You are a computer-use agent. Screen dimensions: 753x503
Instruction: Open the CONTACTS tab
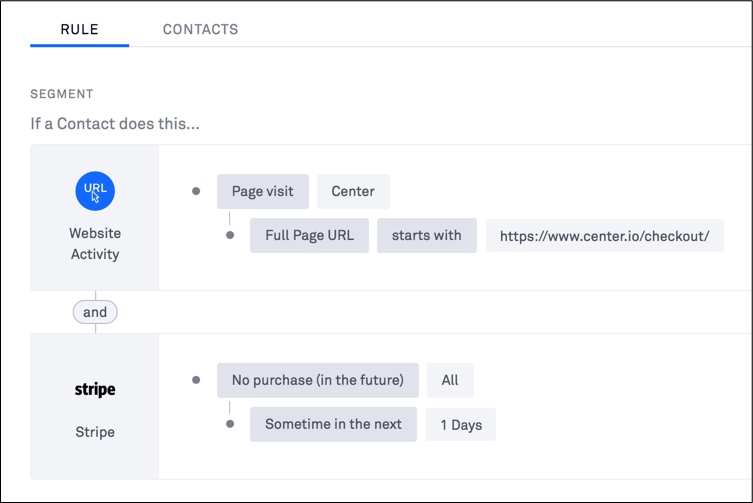point(200,29)
